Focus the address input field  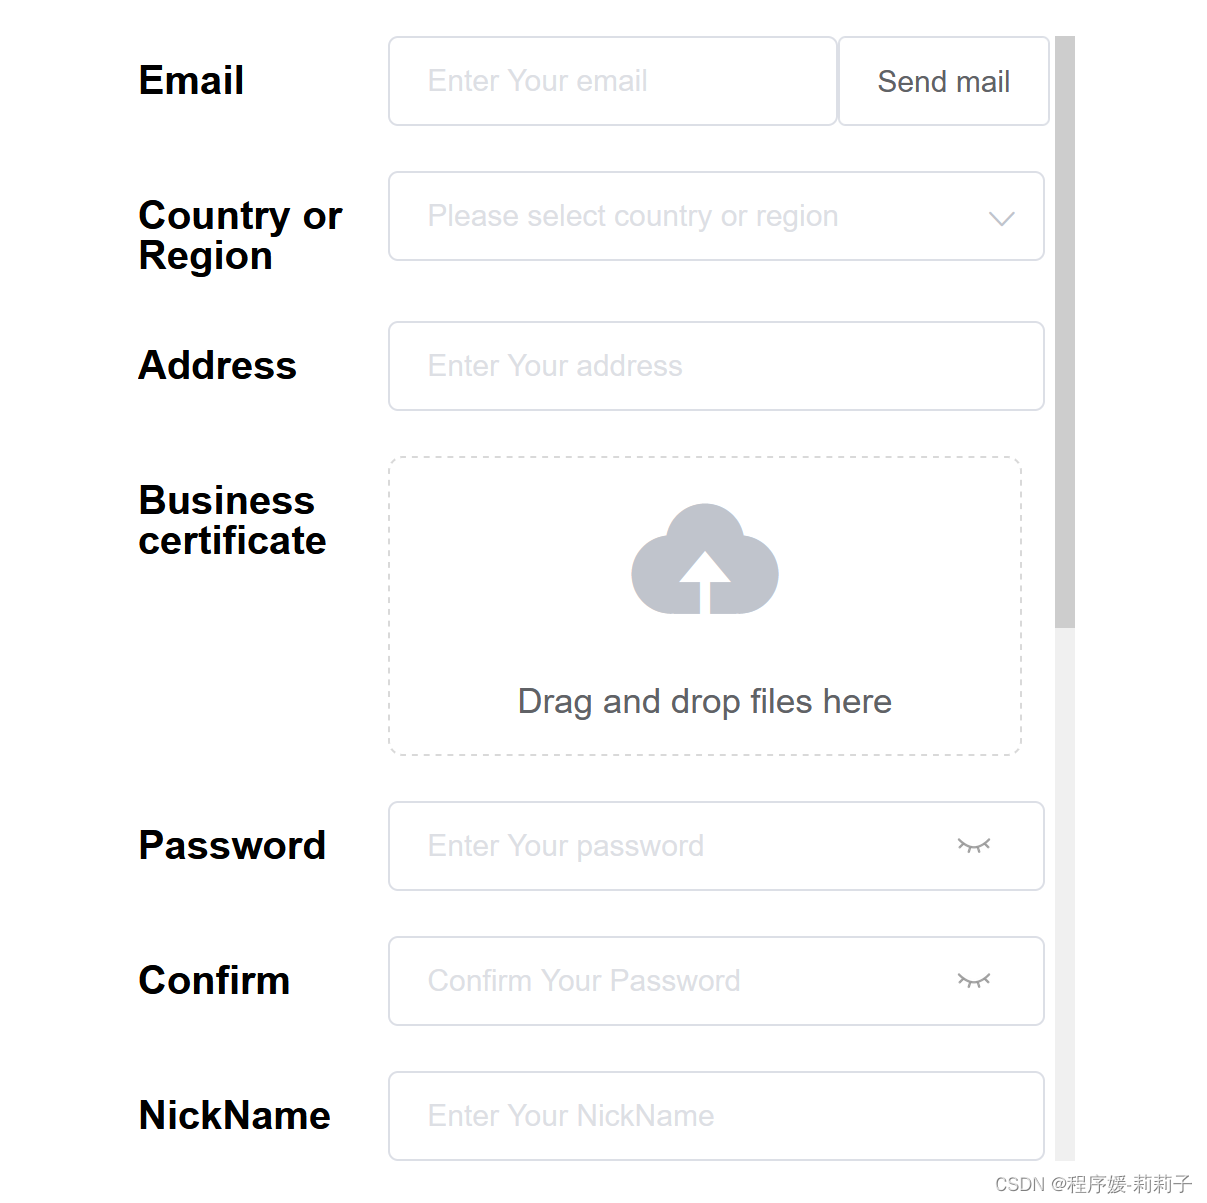tap(716, 366)
